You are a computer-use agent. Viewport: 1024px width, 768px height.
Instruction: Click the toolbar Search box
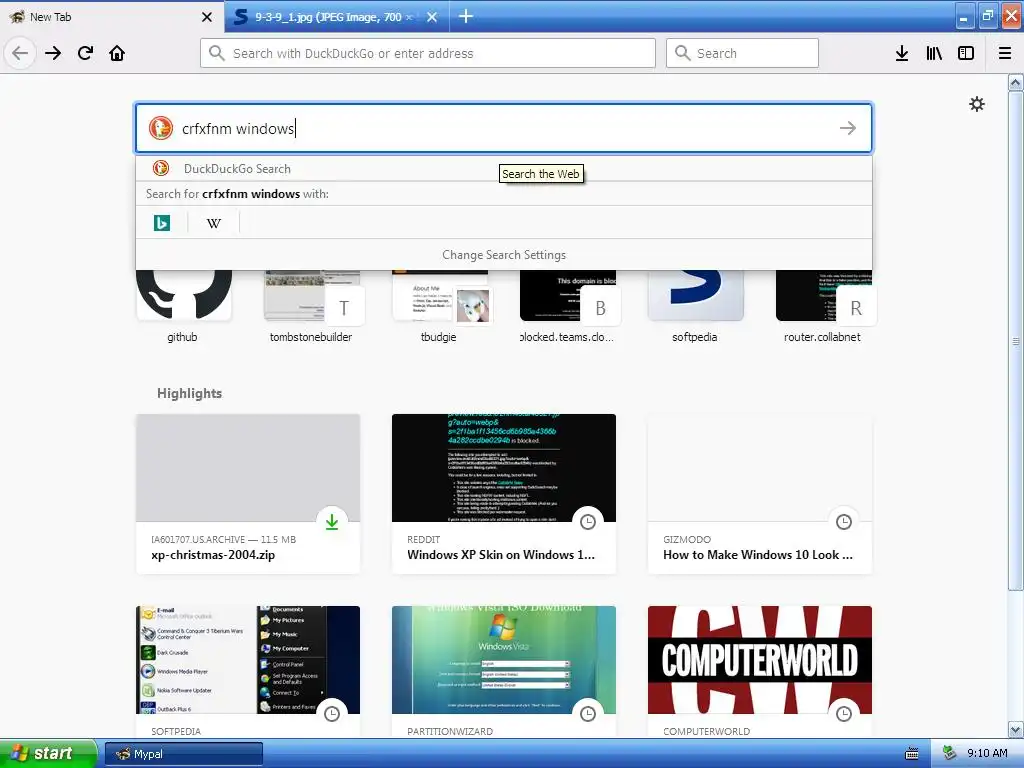[x=742, y=53]
